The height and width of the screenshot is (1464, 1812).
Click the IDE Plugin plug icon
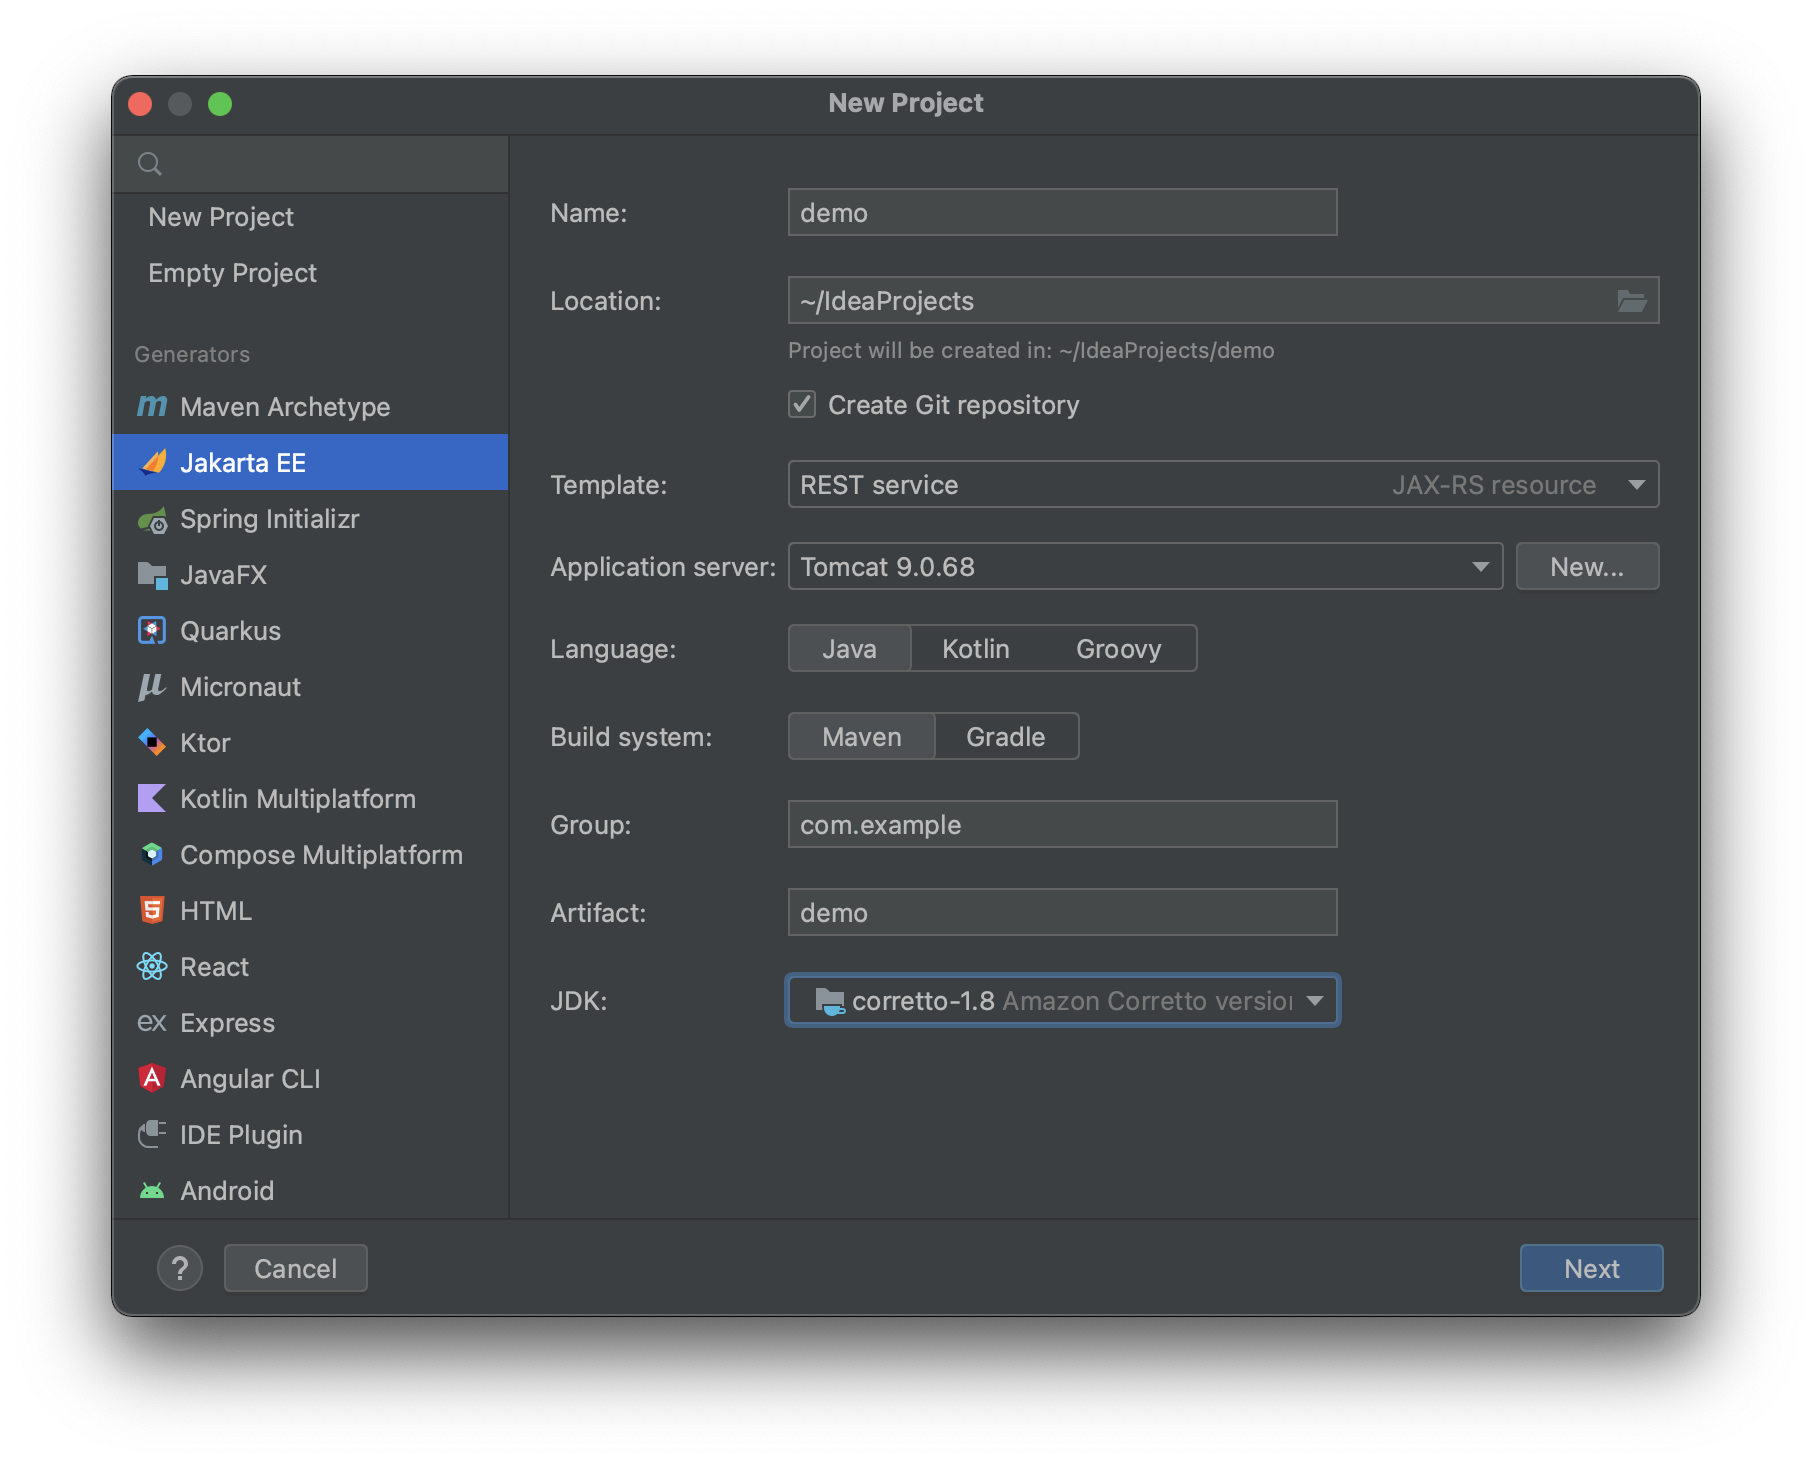[x=152, y=1134]
